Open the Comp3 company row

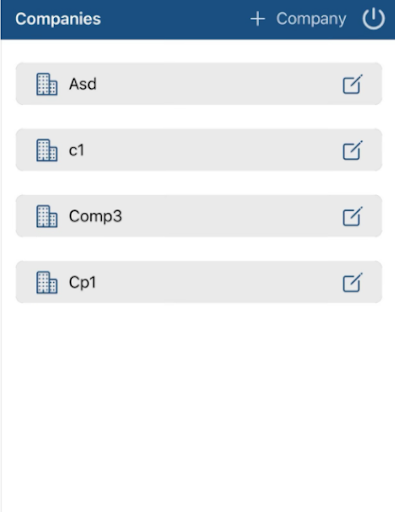[x=199, y=216]
